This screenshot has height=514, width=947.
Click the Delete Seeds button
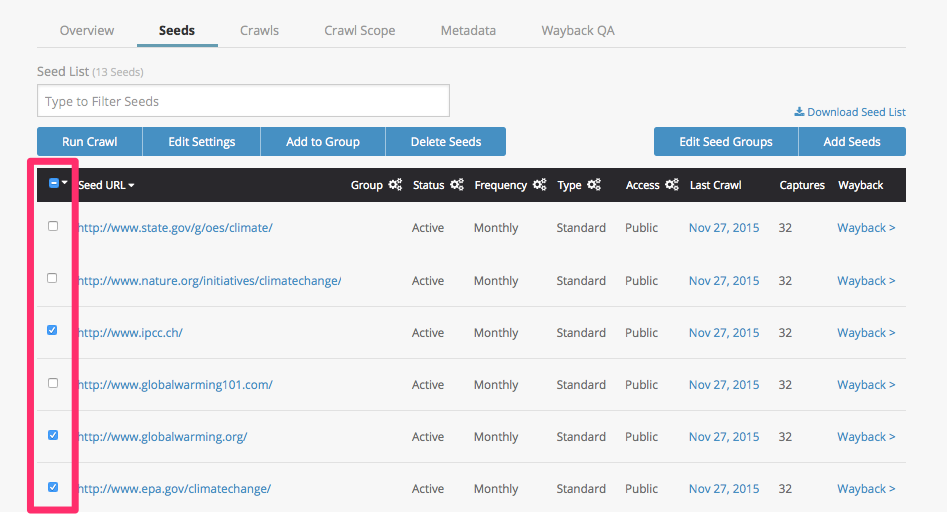coord(445,142)
